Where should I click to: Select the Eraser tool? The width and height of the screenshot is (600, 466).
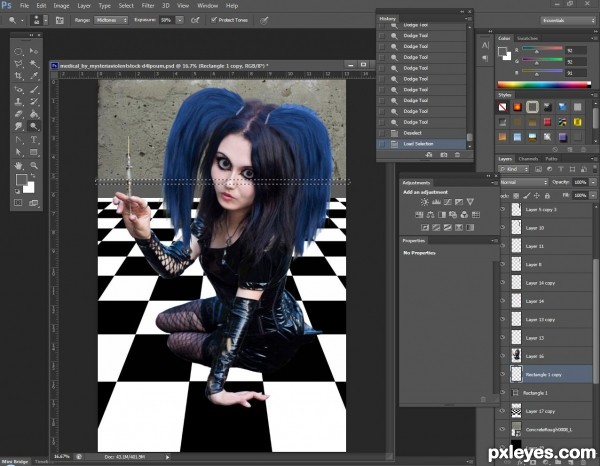[x=18, y=114]
